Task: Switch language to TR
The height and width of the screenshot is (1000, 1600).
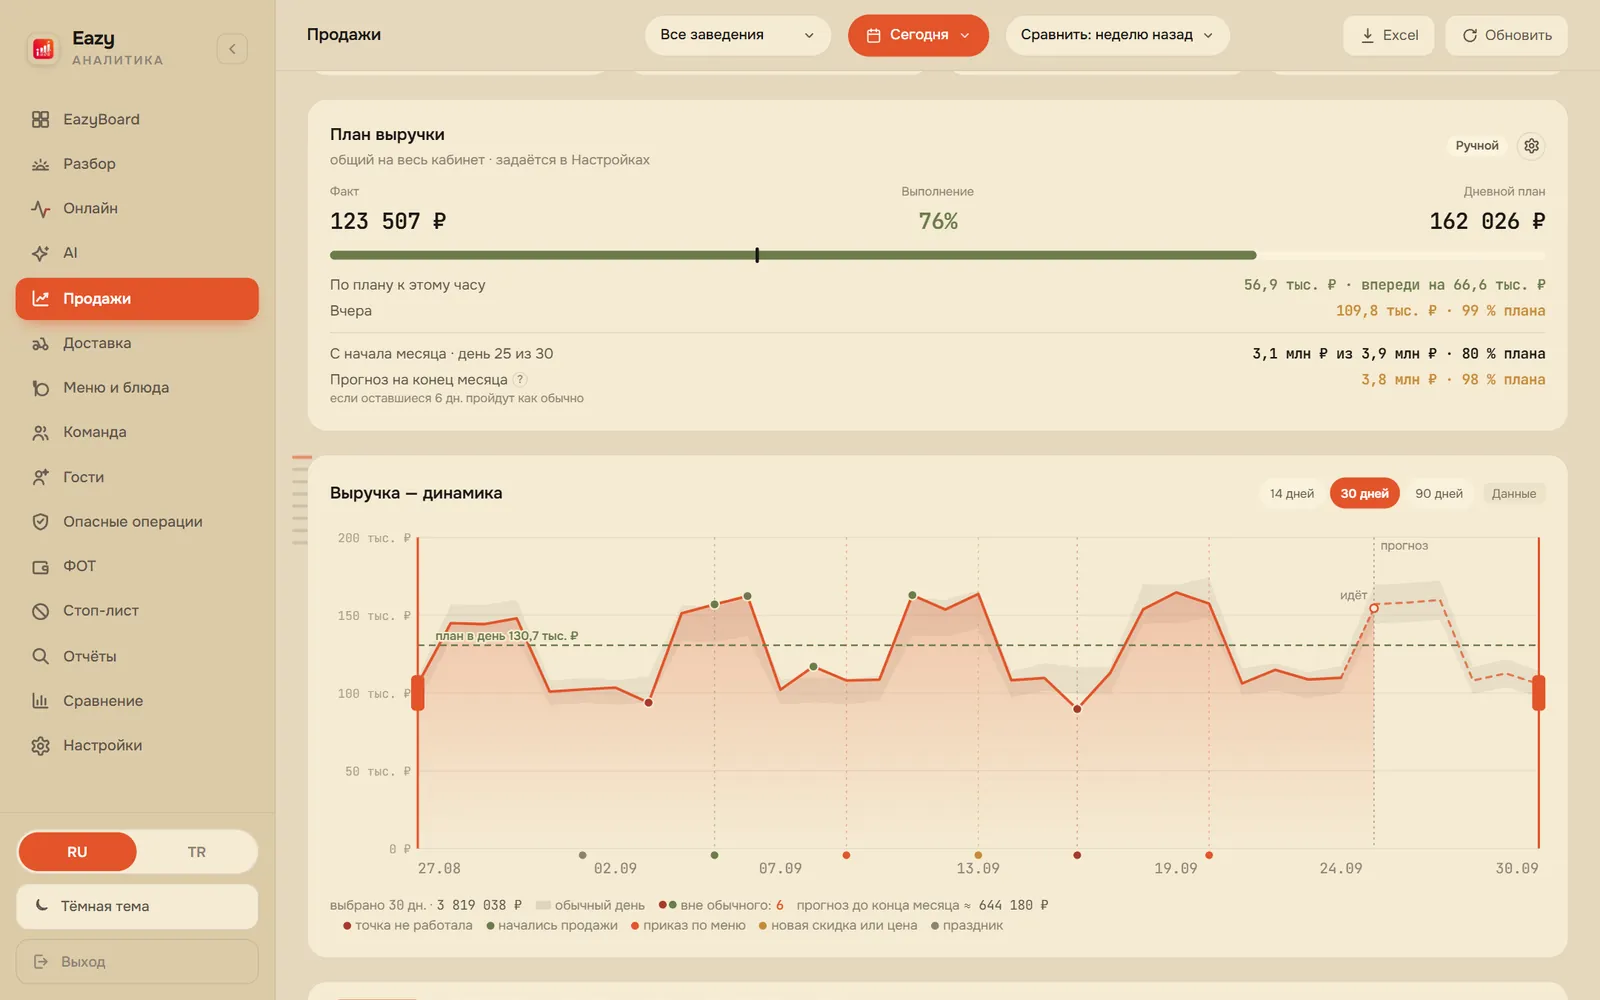Action: pyautogui.click(x=196, y=852)
